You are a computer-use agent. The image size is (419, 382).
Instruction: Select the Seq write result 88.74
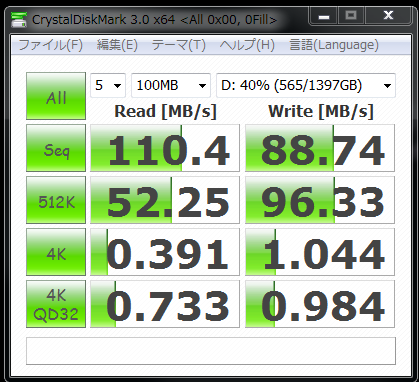(320, 148)
